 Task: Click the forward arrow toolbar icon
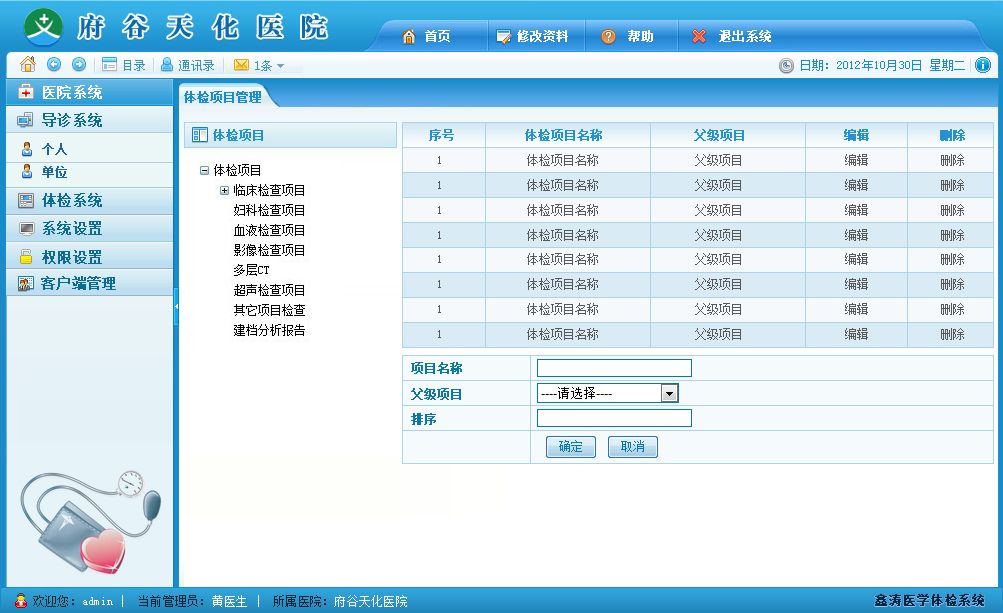pyautogui.click(x=79, y=64)
